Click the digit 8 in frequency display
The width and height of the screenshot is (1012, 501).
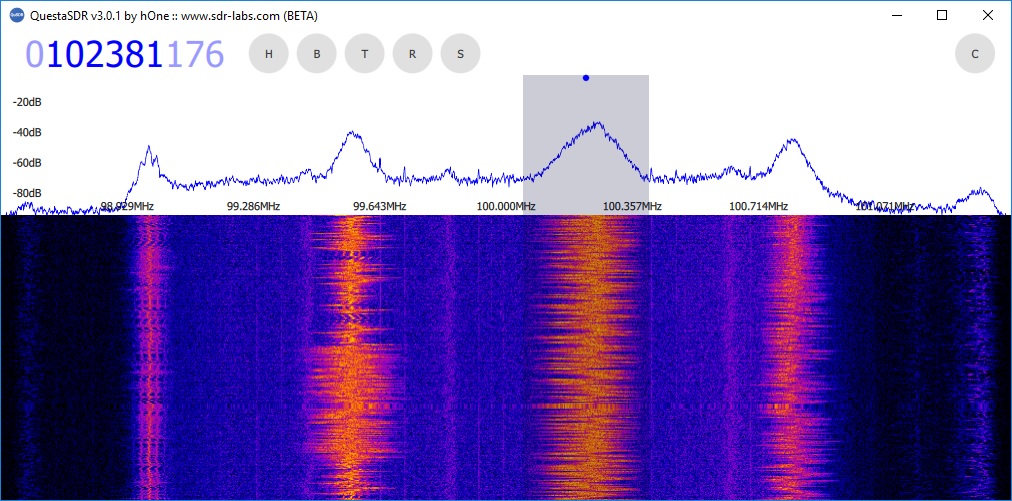pos(136,55)
